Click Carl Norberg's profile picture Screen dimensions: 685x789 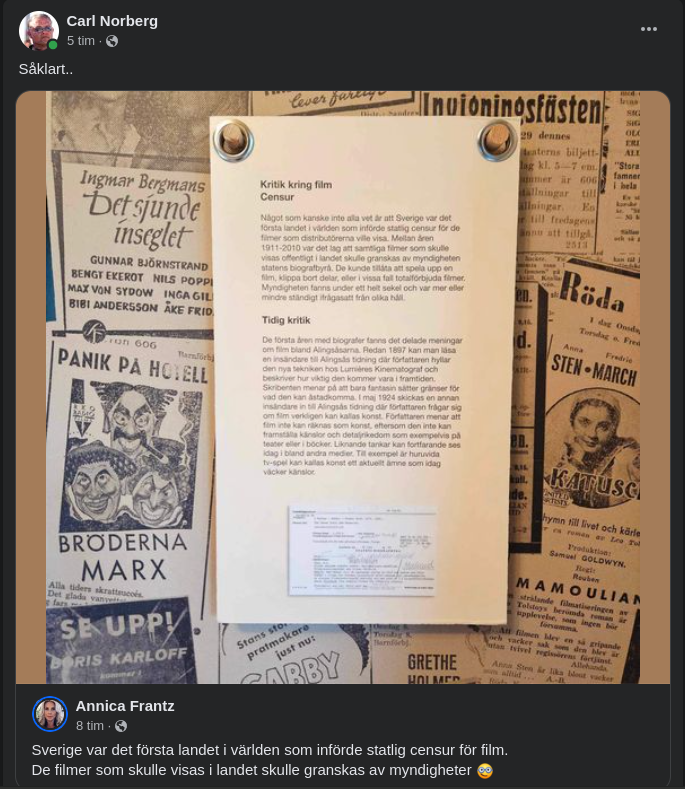coord(39,30)
